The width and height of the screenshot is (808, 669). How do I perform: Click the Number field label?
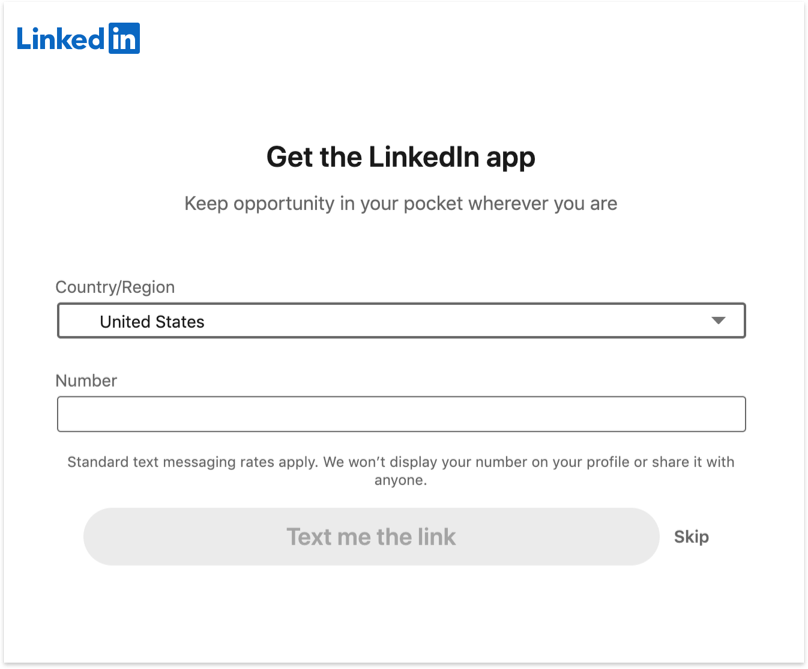click(87, 380)
